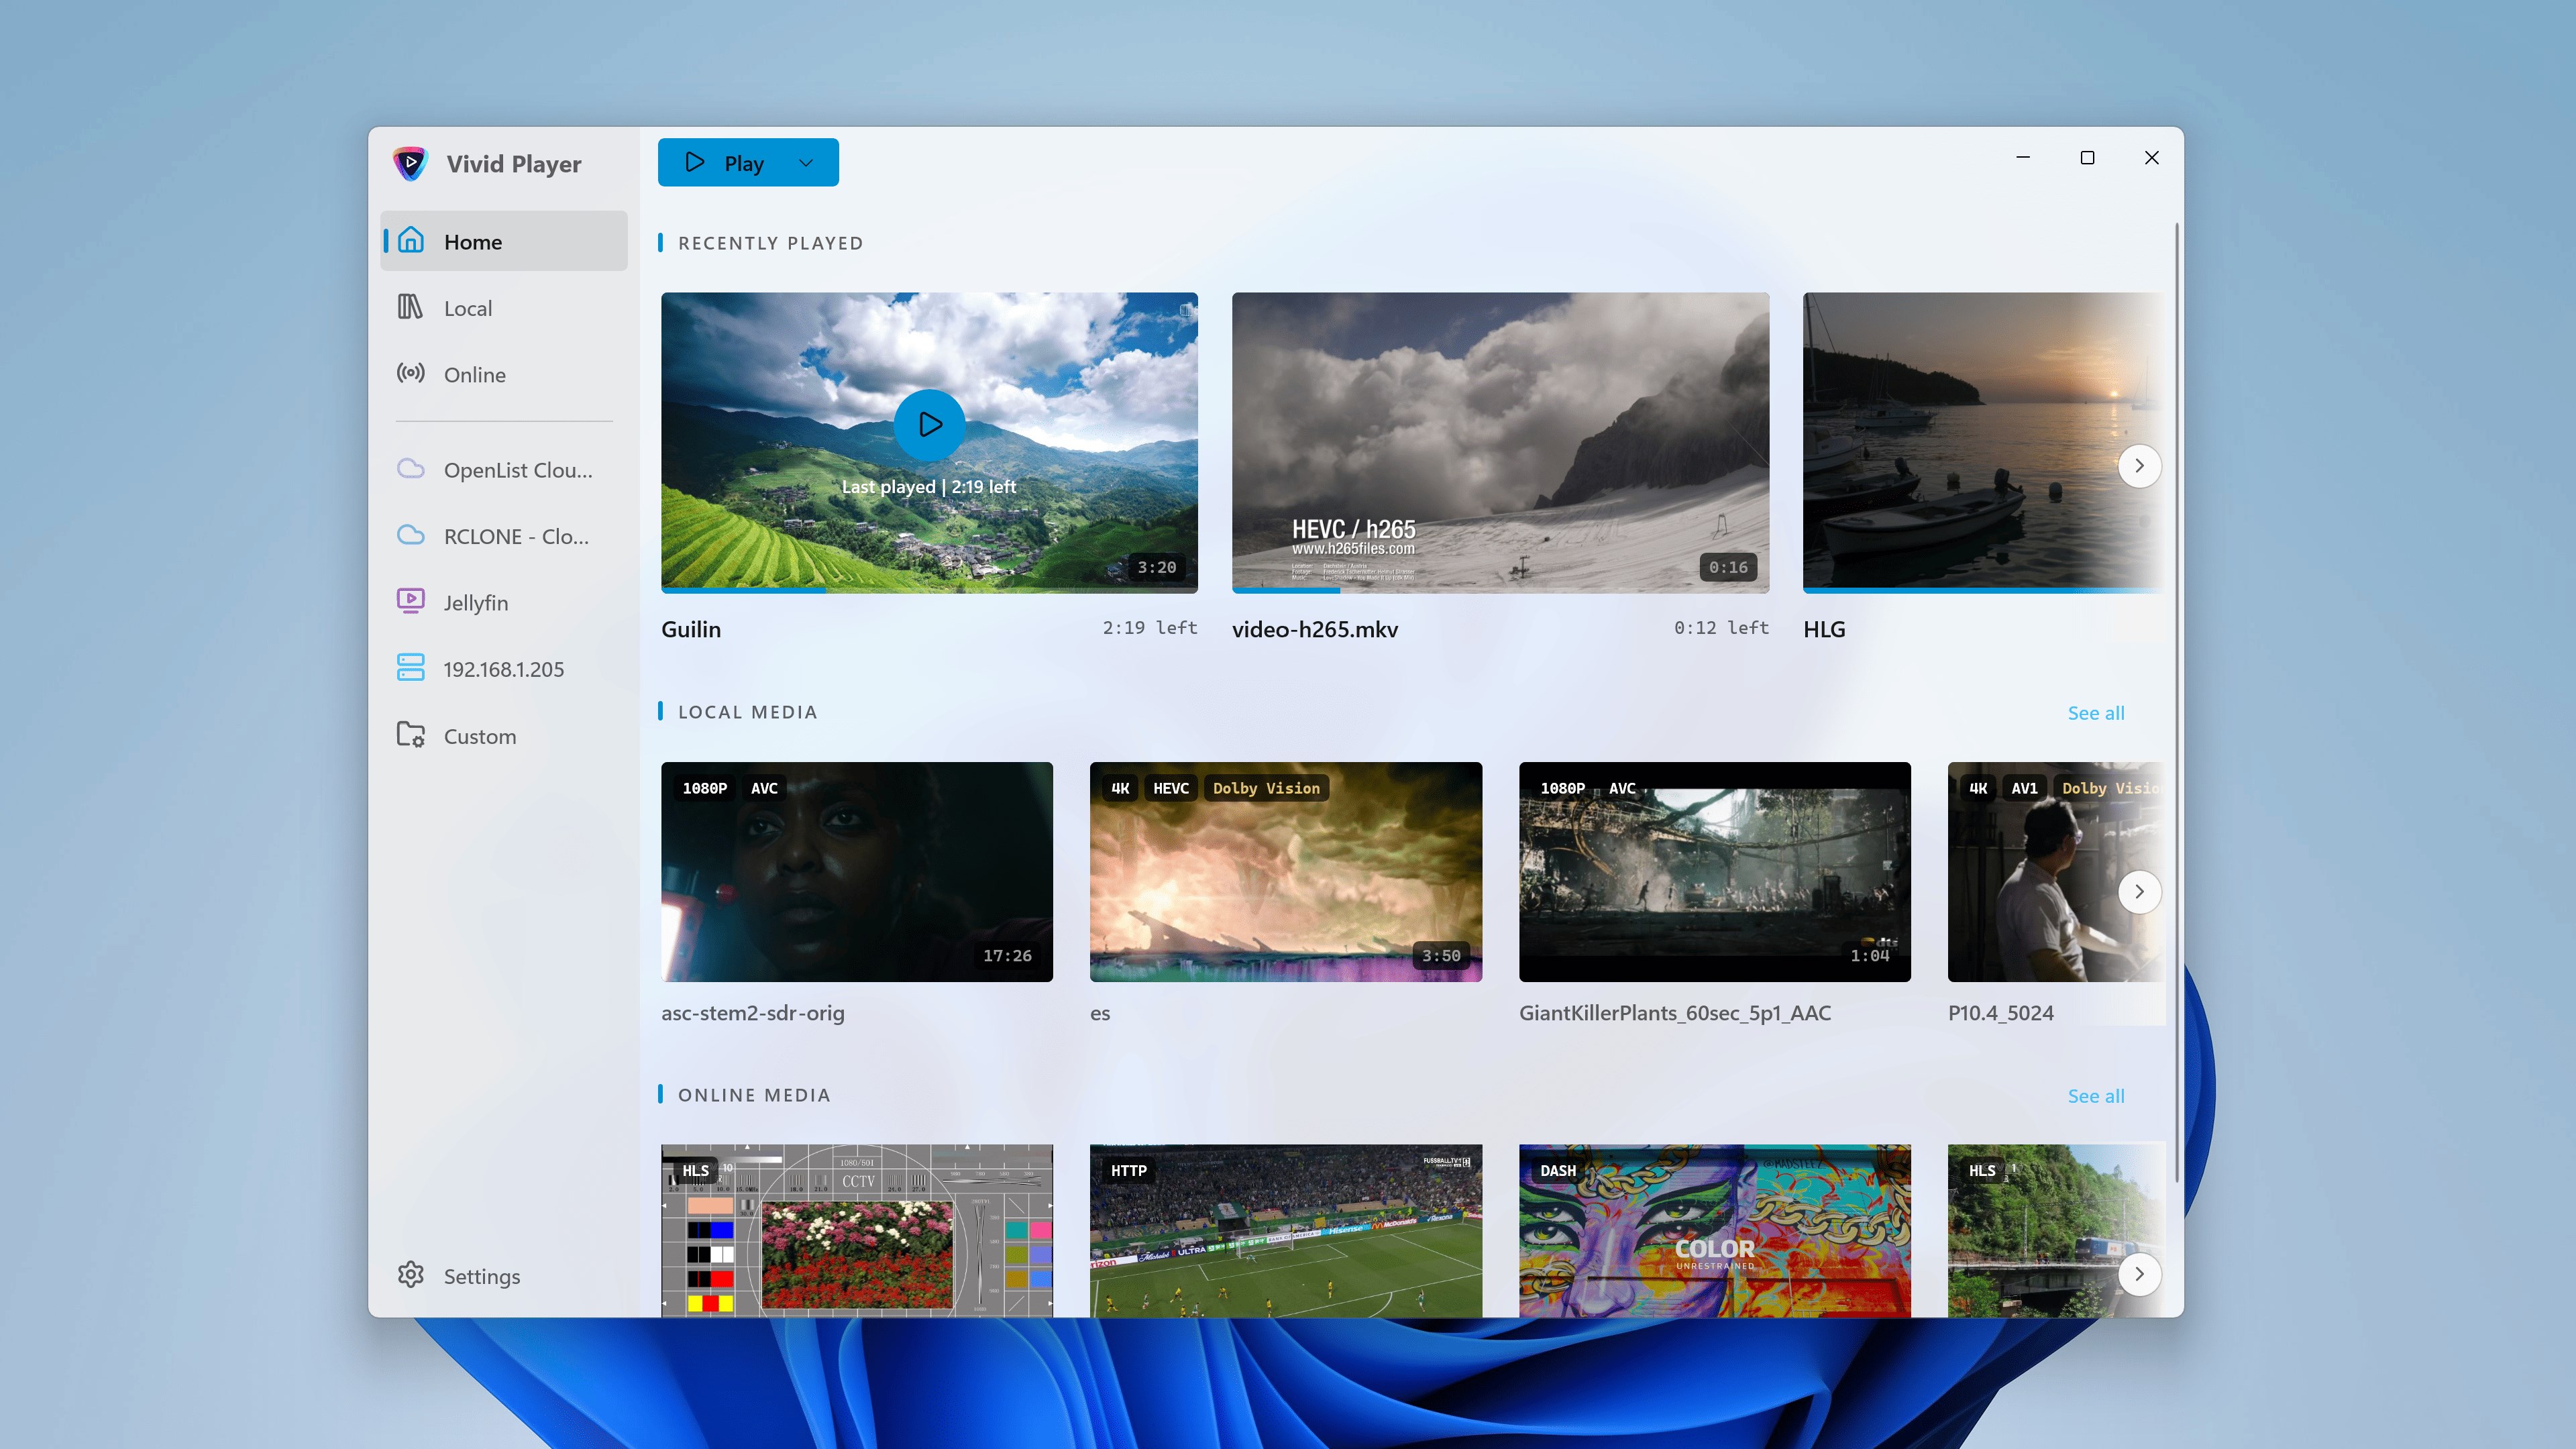
Task: Click the 'es' video title
Action: (x=1100, y=1013)
